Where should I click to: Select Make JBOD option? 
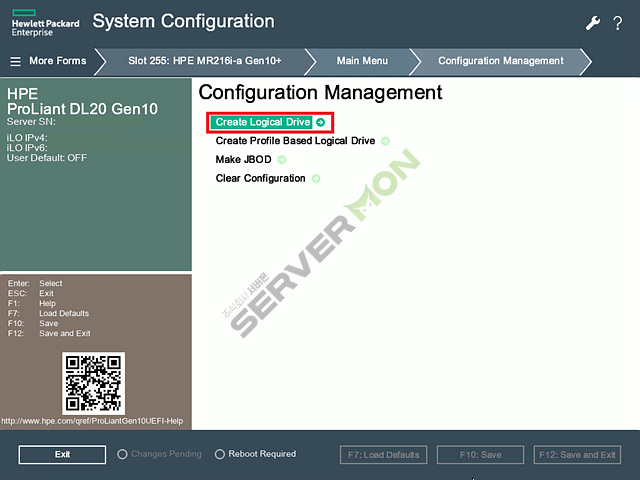(243, 160)
